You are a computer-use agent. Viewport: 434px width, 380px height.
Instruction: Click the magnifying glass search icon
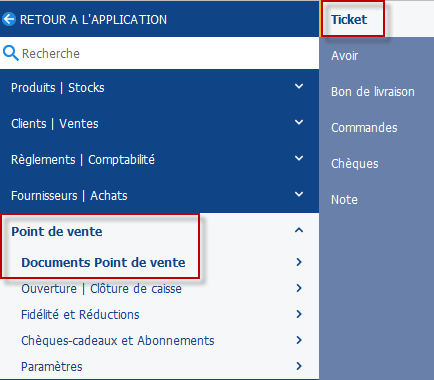[x=10, y=53]
